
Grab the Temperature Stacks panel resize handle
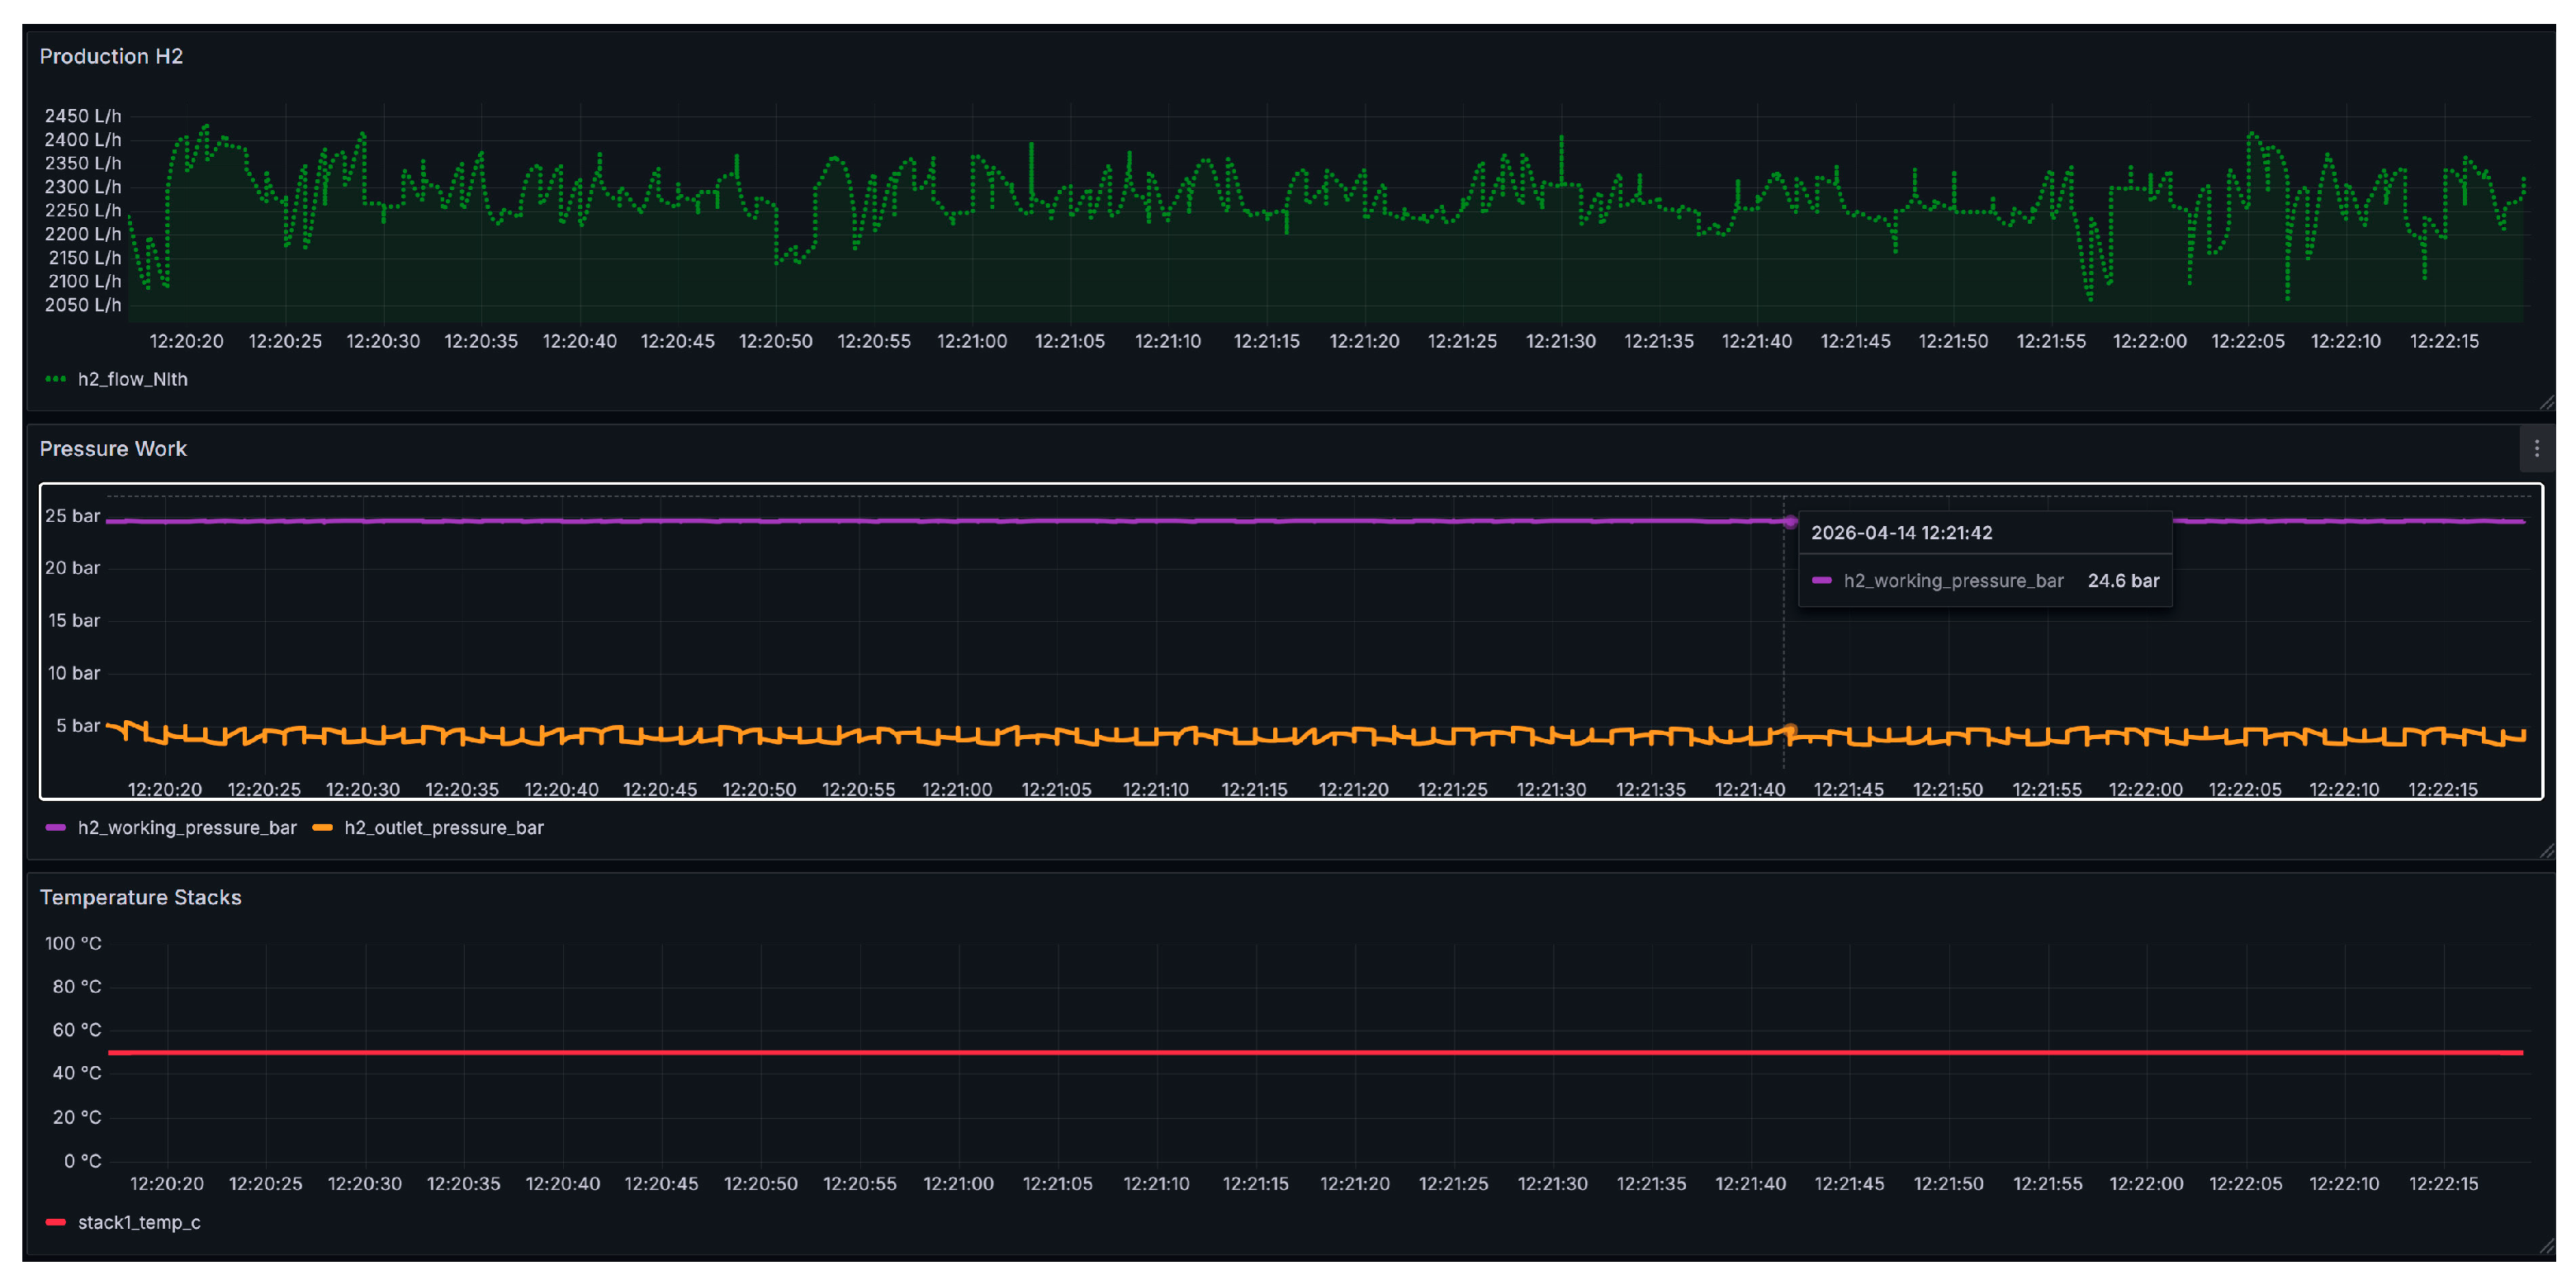(2546, 1245)
